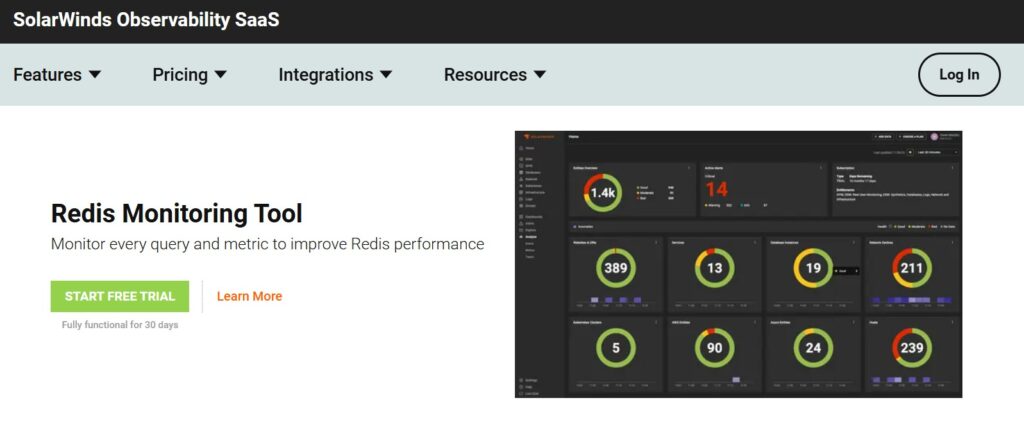Image resolution: width=1024 pixels, height=423 pixels.
Task: Open the Resources menu
Action: pos(495,75)
